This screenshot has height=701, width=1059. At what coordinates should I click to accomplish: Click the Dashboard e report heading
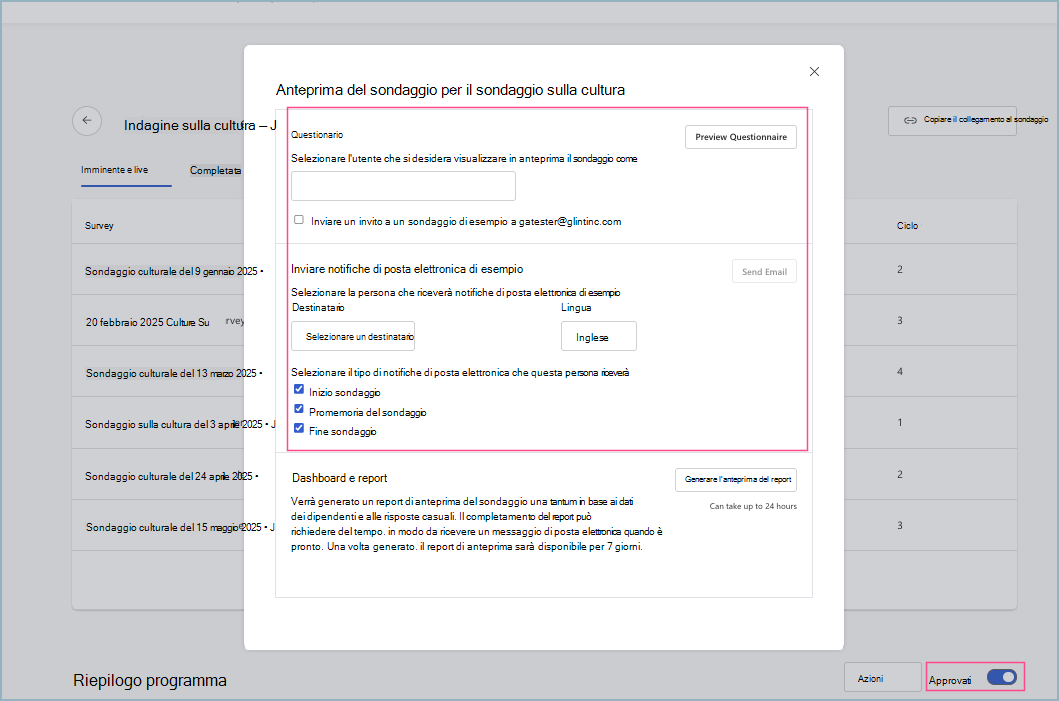click(340, 478)
